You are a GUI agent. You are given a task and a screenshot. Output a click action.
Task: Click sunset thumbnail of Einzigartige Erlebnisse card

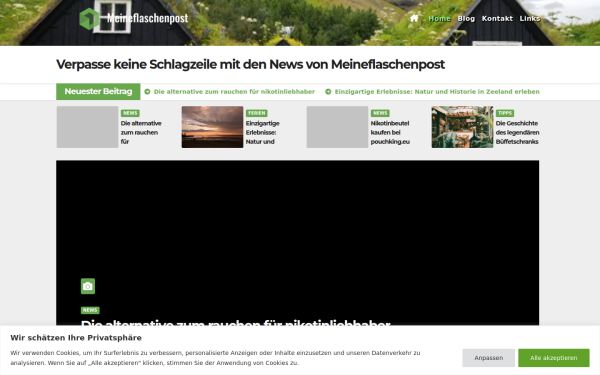click(x=212, y=127)
